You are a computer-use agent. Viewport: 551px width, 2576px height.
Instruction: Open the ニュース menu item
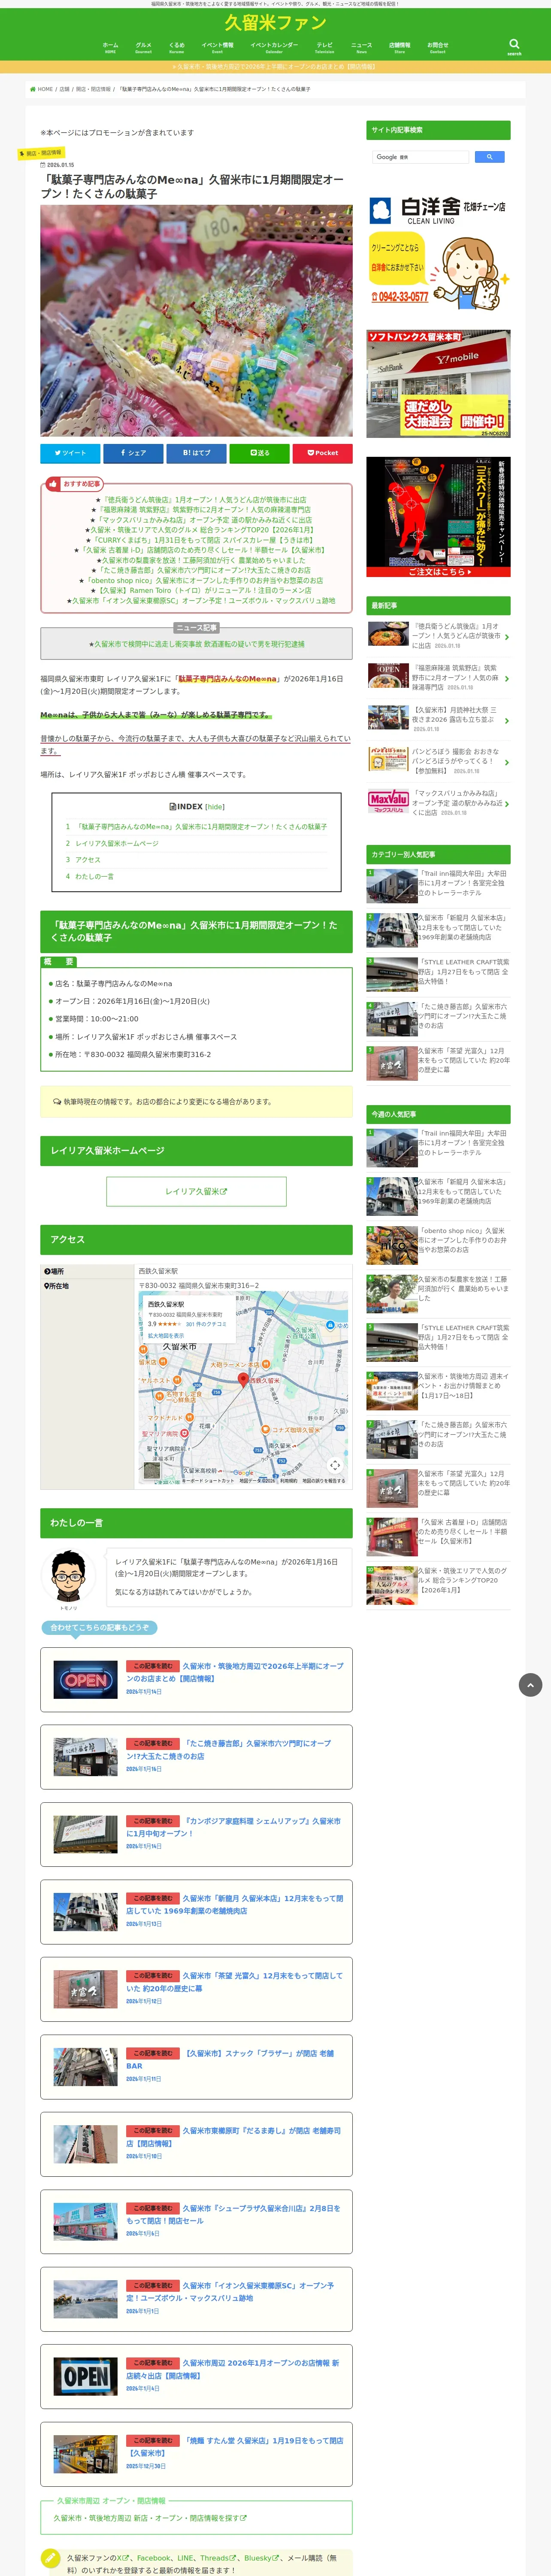pos(361,47)
